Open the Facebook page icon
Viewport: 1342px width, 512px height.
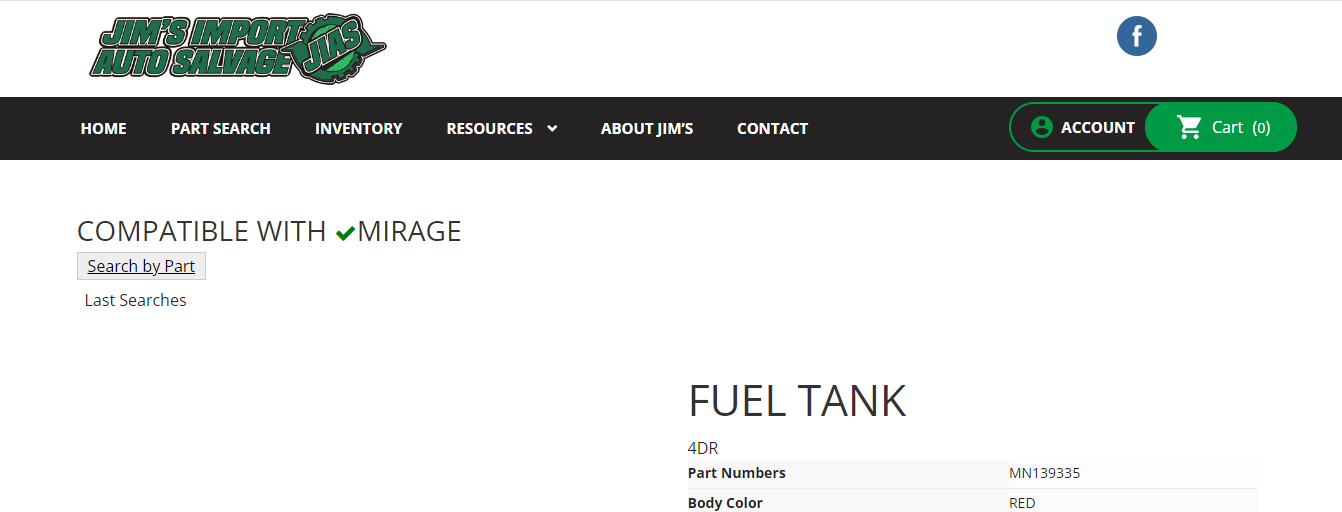1136,37
